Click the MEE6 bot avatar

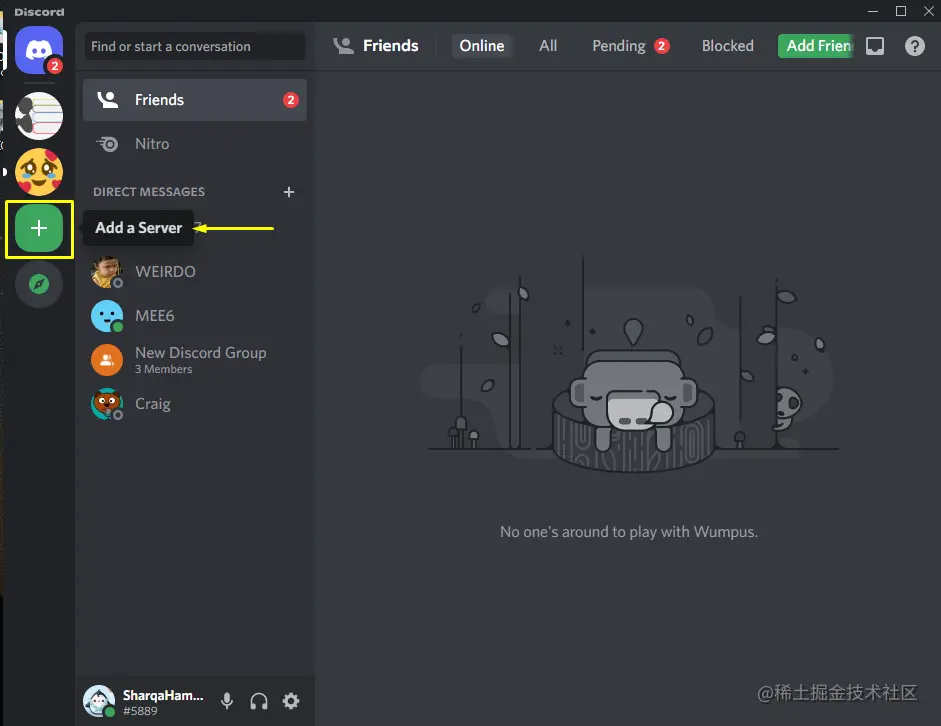107,316
